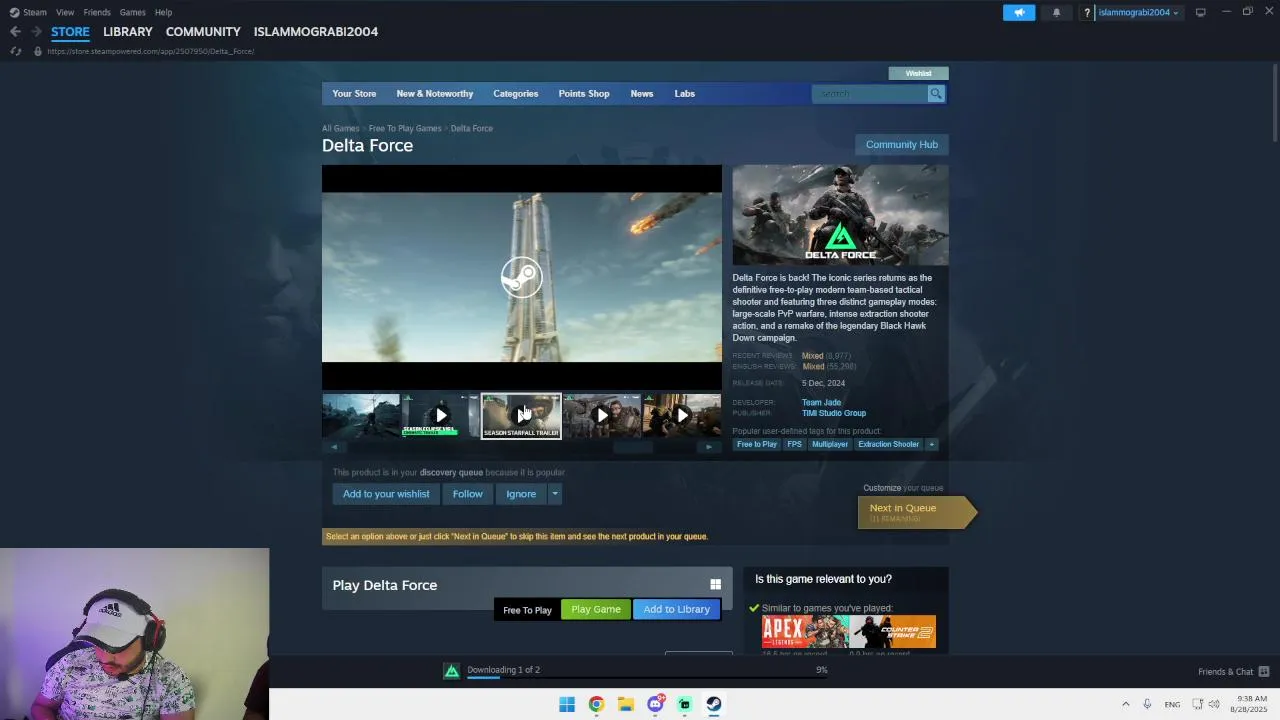Screen dimensions: 1280x720
Task: Go forward with the forward arrow
Action: click(36, 32)
